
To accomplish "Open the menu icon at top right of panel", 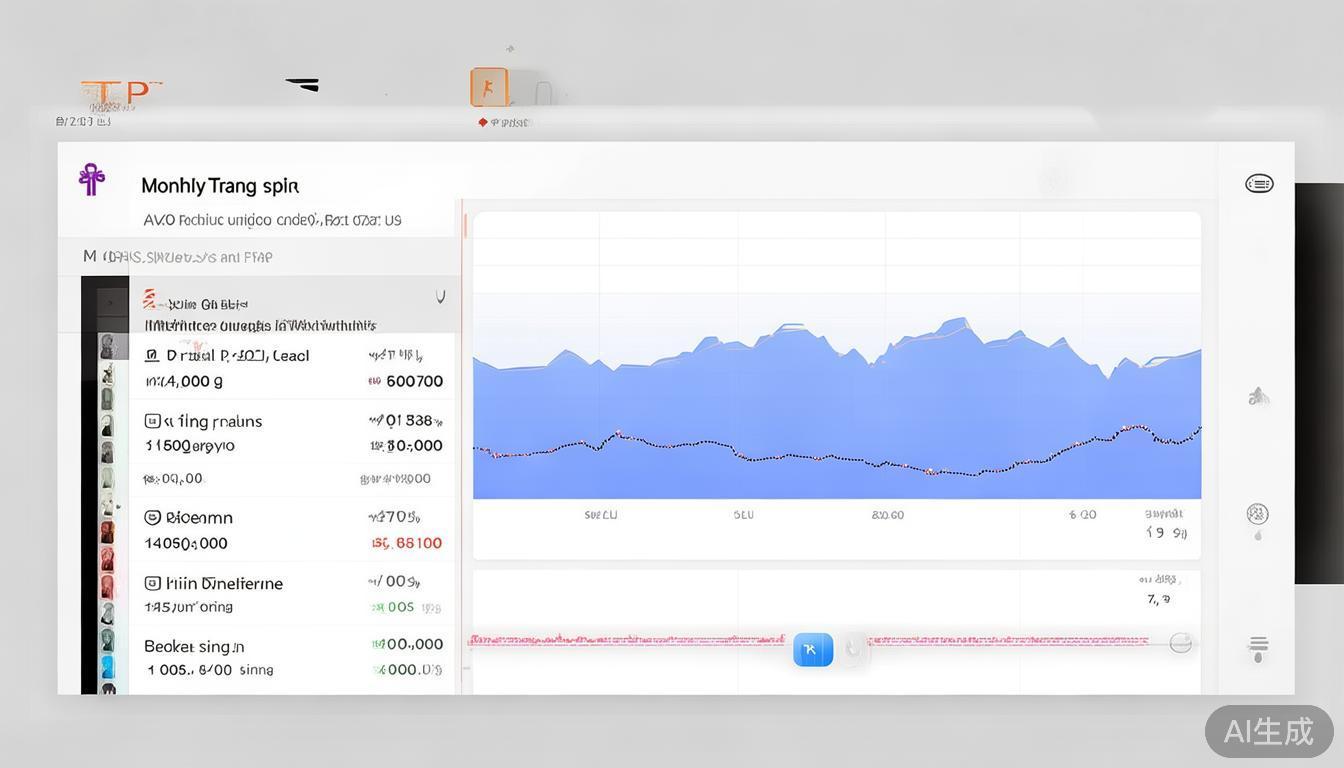I will pyautogui.click(x=1258, y=183).
